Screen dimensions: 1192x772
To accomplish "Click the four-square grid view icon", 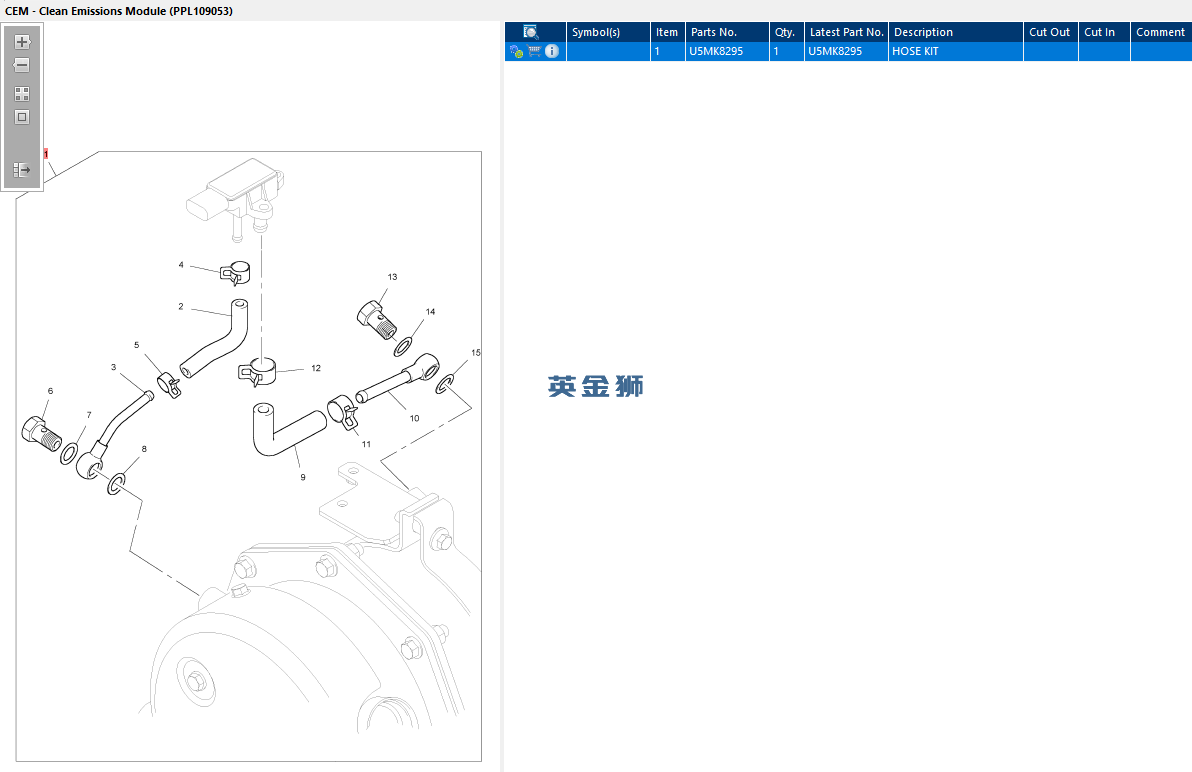I will 22,94.
